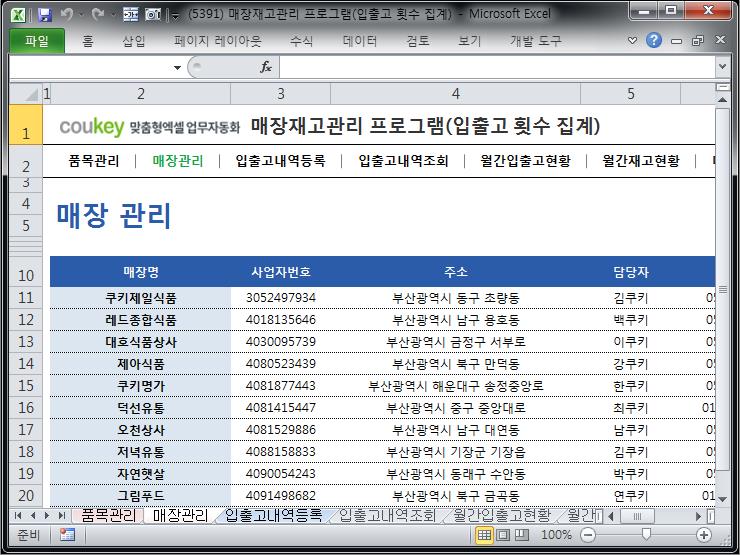The width and height of the screenshot is (740, 555).
Task: Click the Undo icon in title bar
Action: 66,15
